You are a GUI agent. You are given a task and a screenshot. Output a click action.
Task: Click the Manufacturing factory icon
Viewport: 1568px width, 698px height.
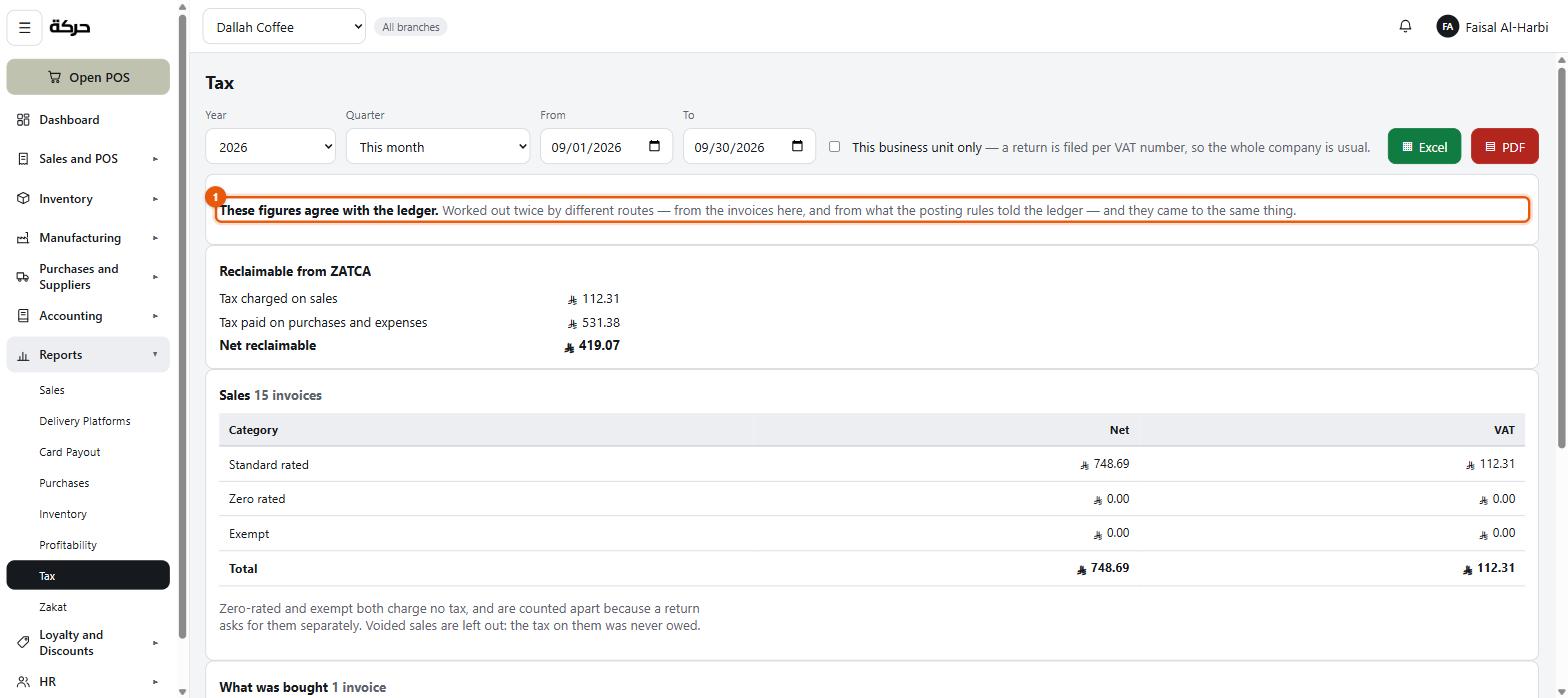23,238
